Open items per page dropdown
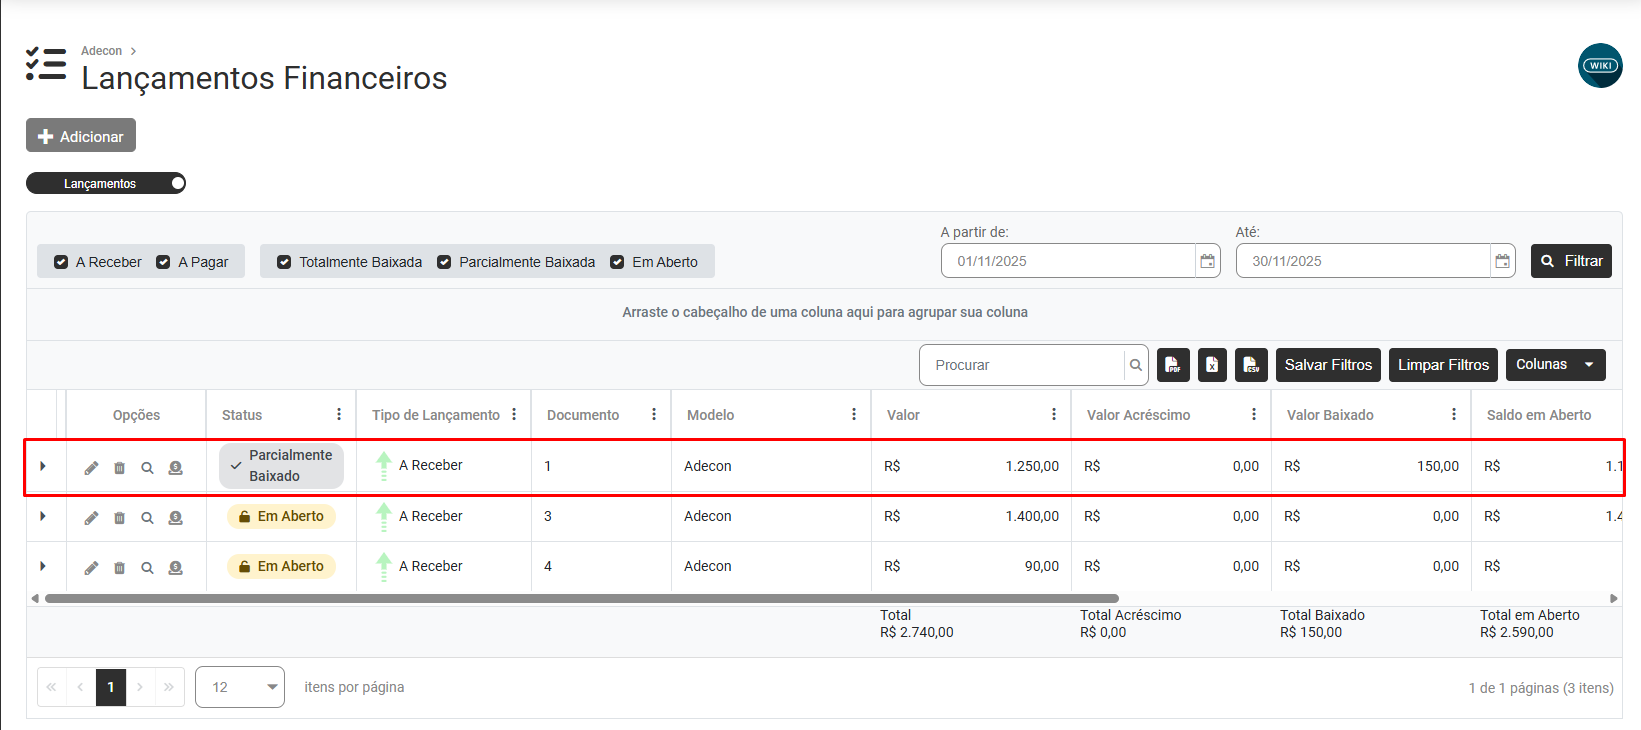This screenshot has width=1641, height=730. point(240,687)
